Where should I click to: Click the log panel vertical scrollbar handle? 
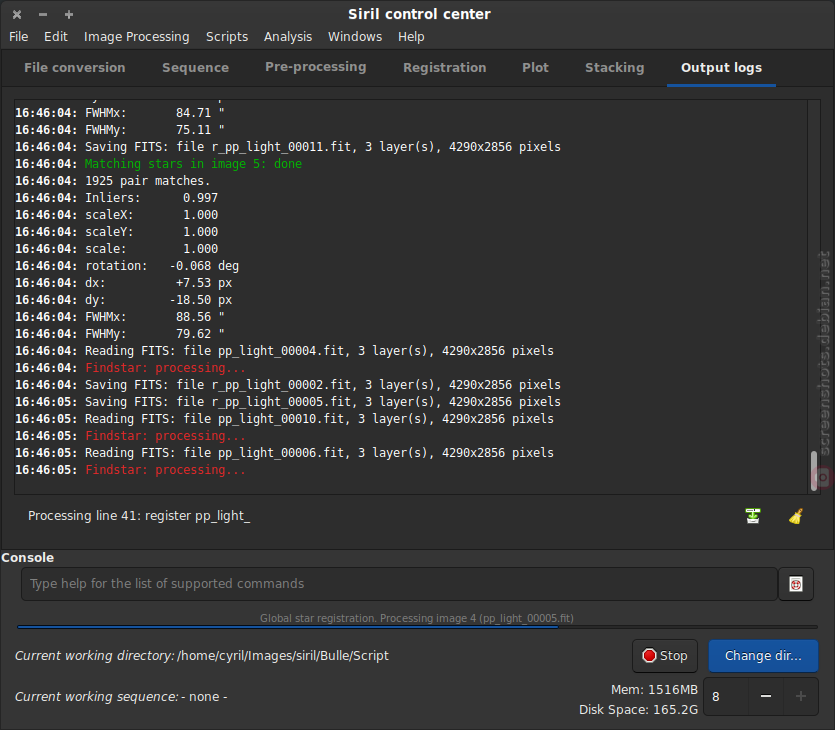pos(814,471)
